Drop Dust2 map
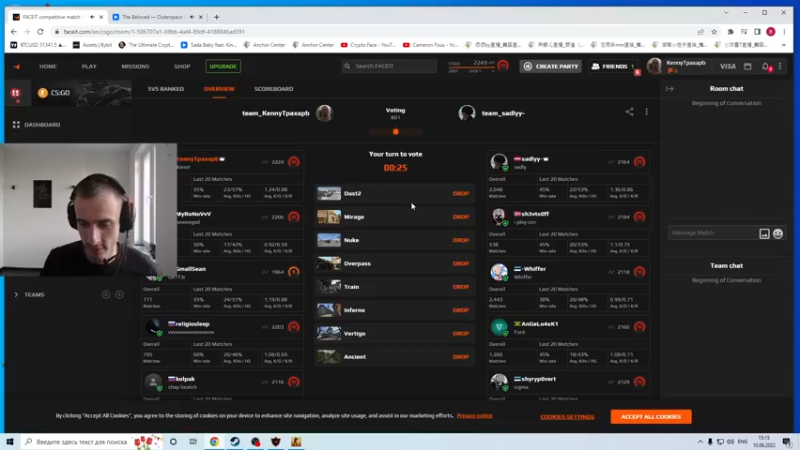This screenshot has width=800, height=450. point(460,193)
